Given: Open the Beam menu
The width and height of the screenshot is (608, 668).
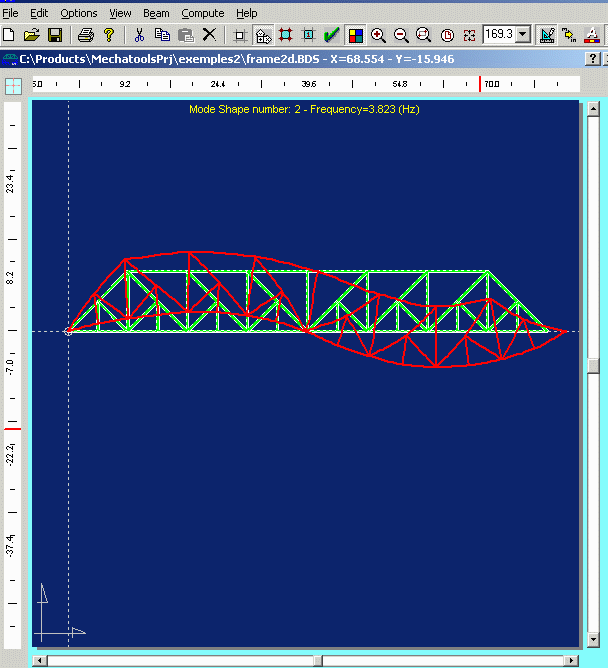Looking at the screenshot, I should [156, 13].
